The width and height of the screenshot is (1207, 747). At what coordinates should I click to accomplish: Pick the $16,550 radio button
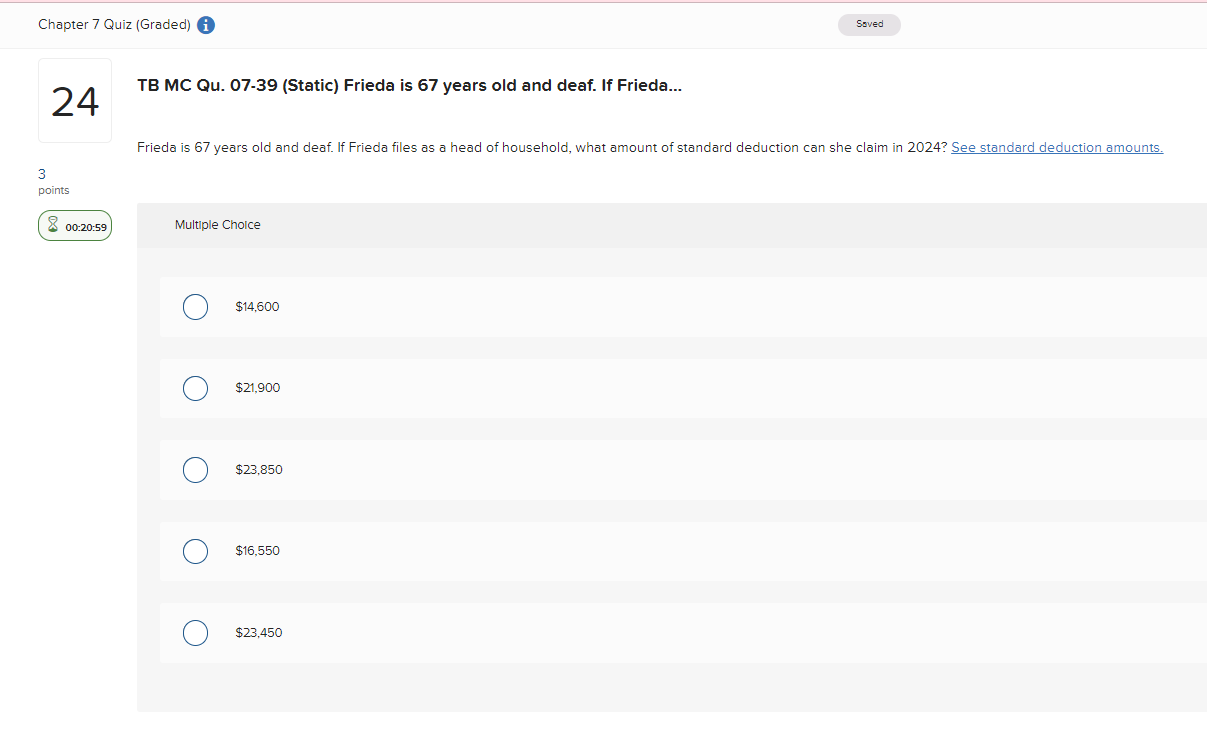[x=195, y=551]
